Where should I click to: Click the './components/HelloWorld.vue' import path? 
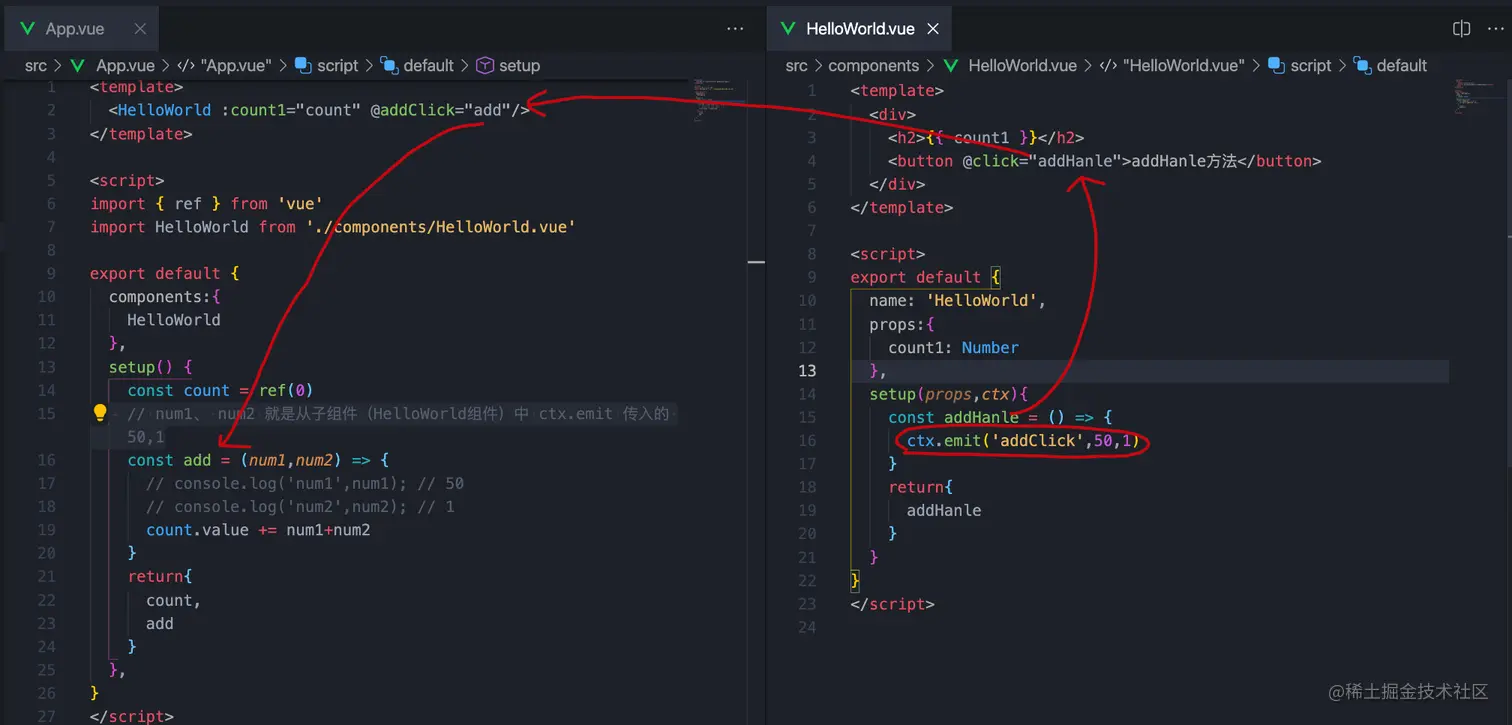pyautogui.click(x=441, y=227)
